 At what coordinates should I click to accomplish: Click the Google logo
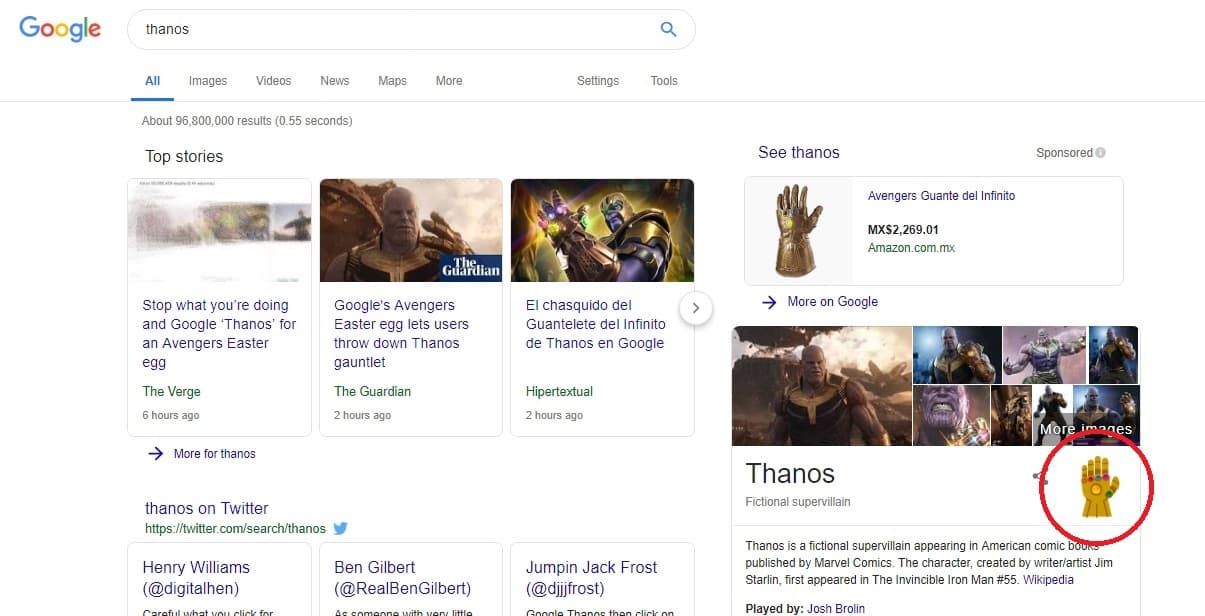60,29
